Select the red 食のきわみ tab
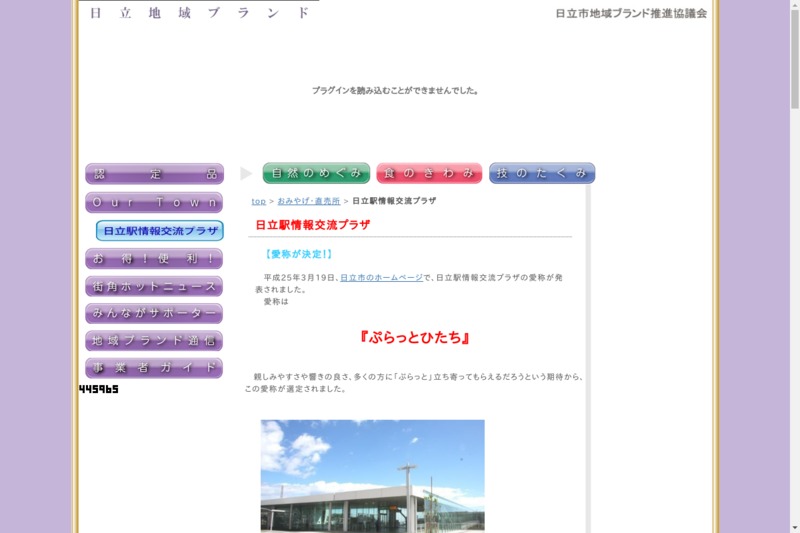 tap(429, 173)
